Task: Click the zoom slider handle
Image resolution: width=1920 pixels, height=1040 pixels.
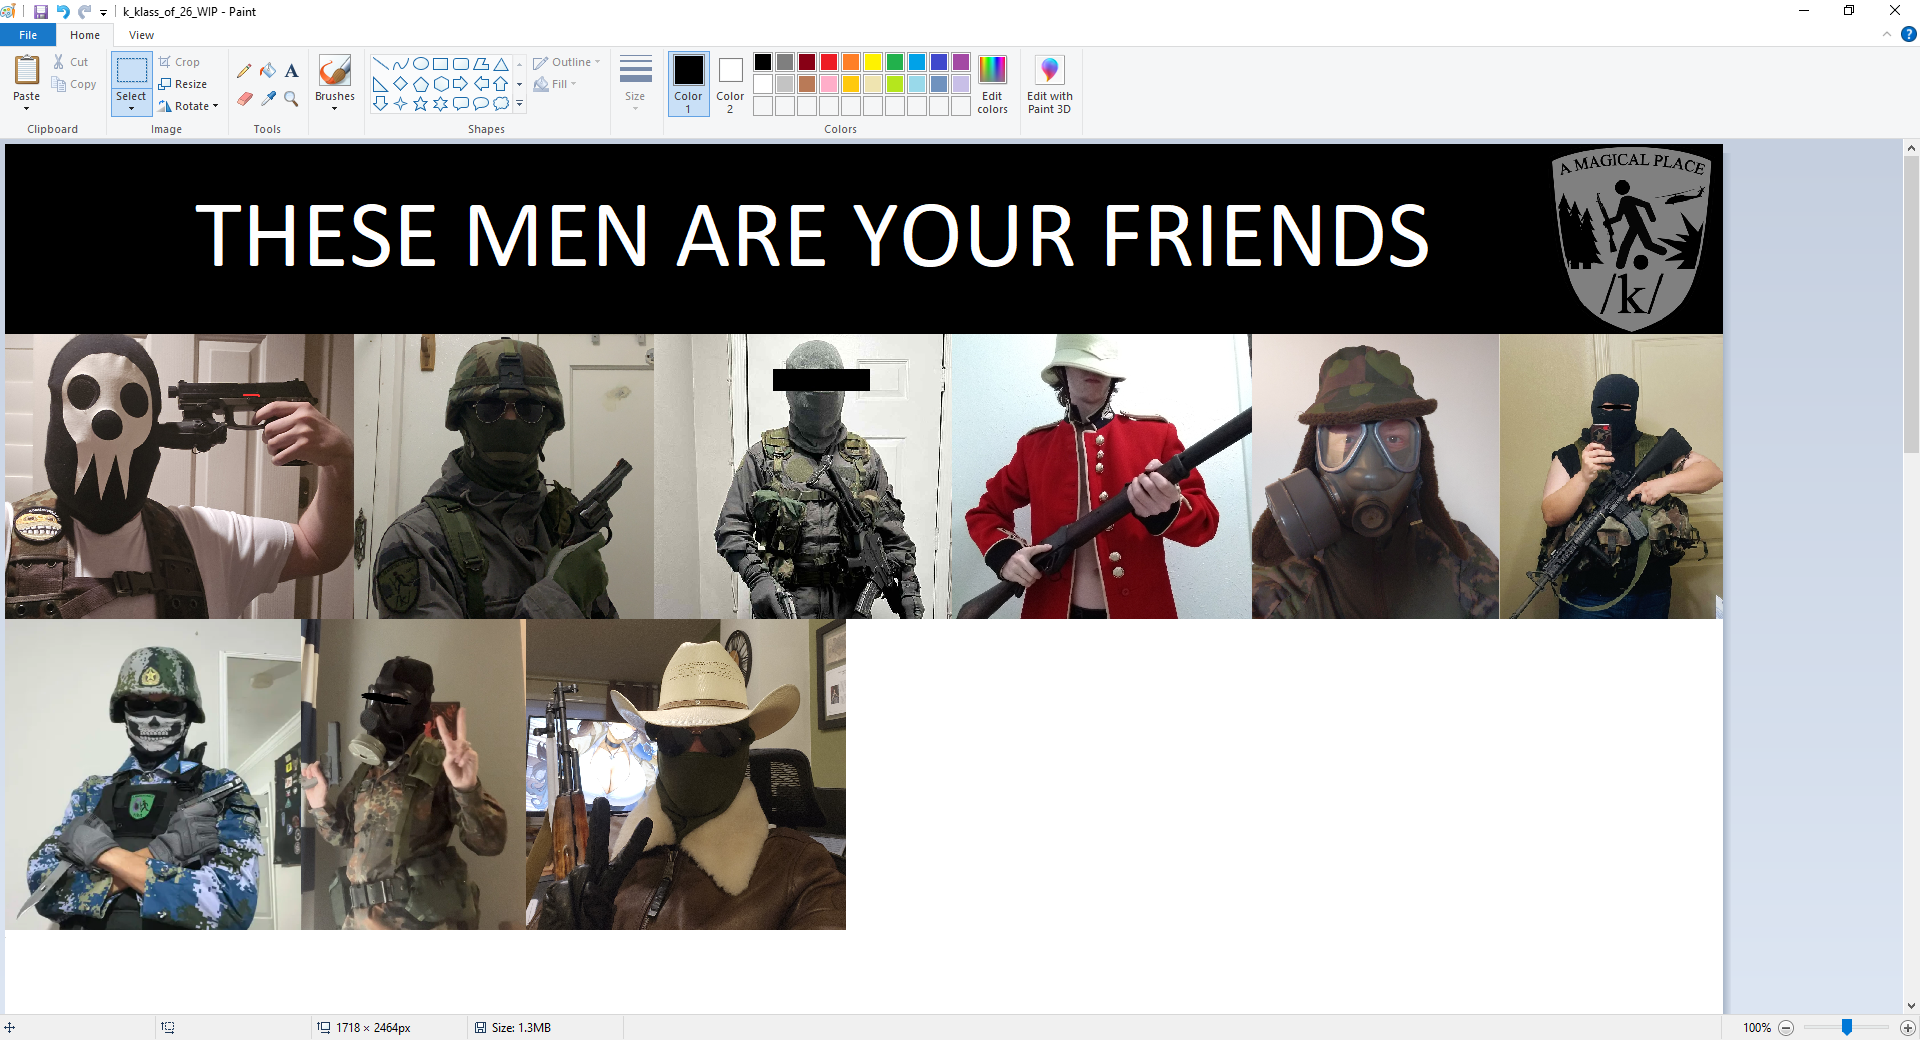Action: (x=1847, y=1027)
